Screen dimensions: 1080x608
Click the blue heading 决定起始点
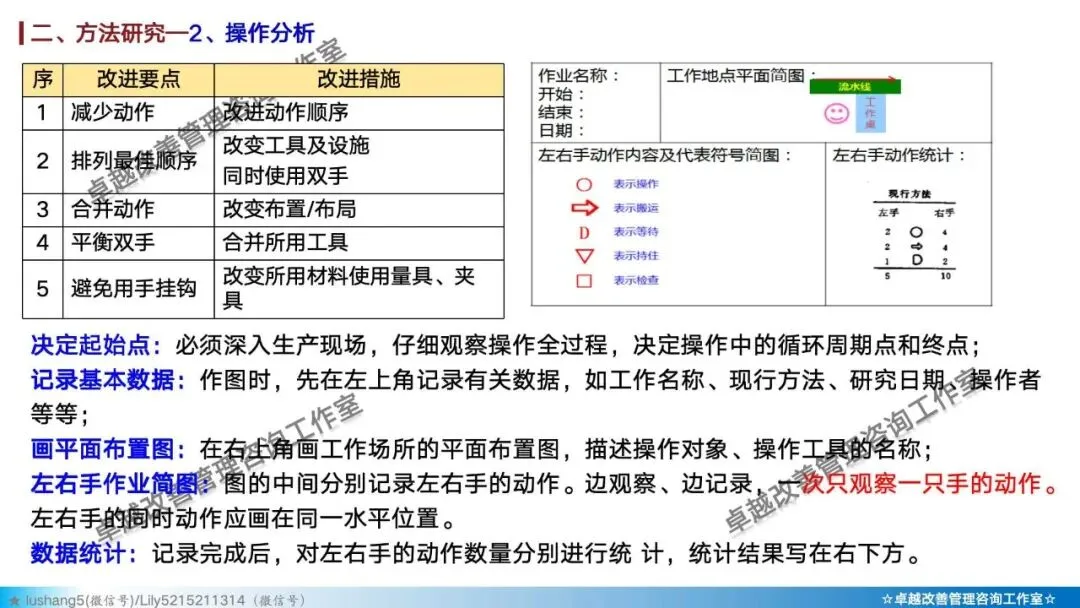(96, 345)
